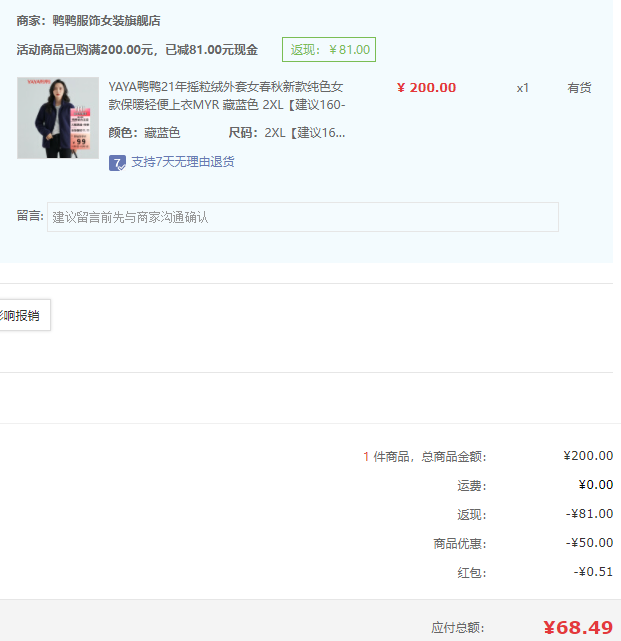Screen dimensions: 621x641
Task: Select the total goods amount ¥200.00
Action: [x=588, y=455]
